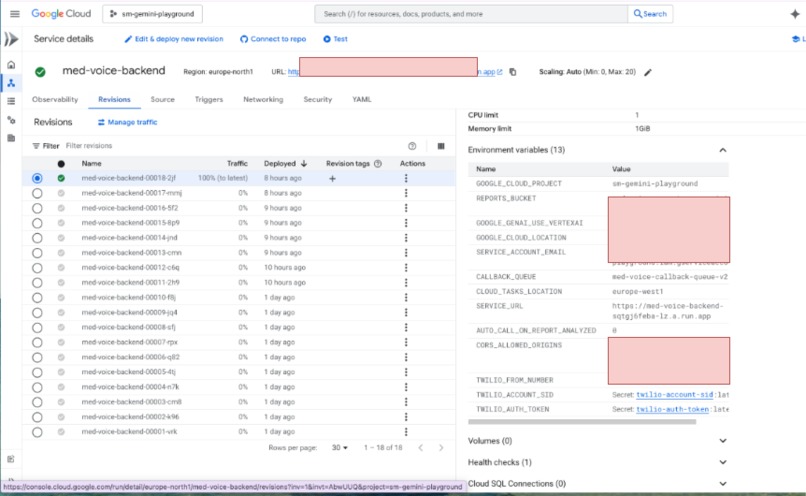This screenshot has height=496, width=806.
Task: Open the filter help question mark icon
Action: click(412, 146)
